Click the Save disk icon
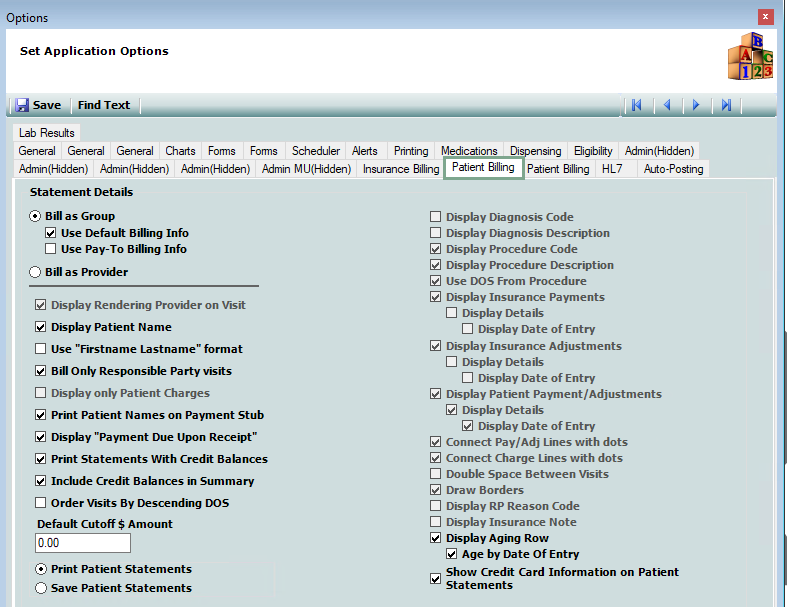 [22, 105]
